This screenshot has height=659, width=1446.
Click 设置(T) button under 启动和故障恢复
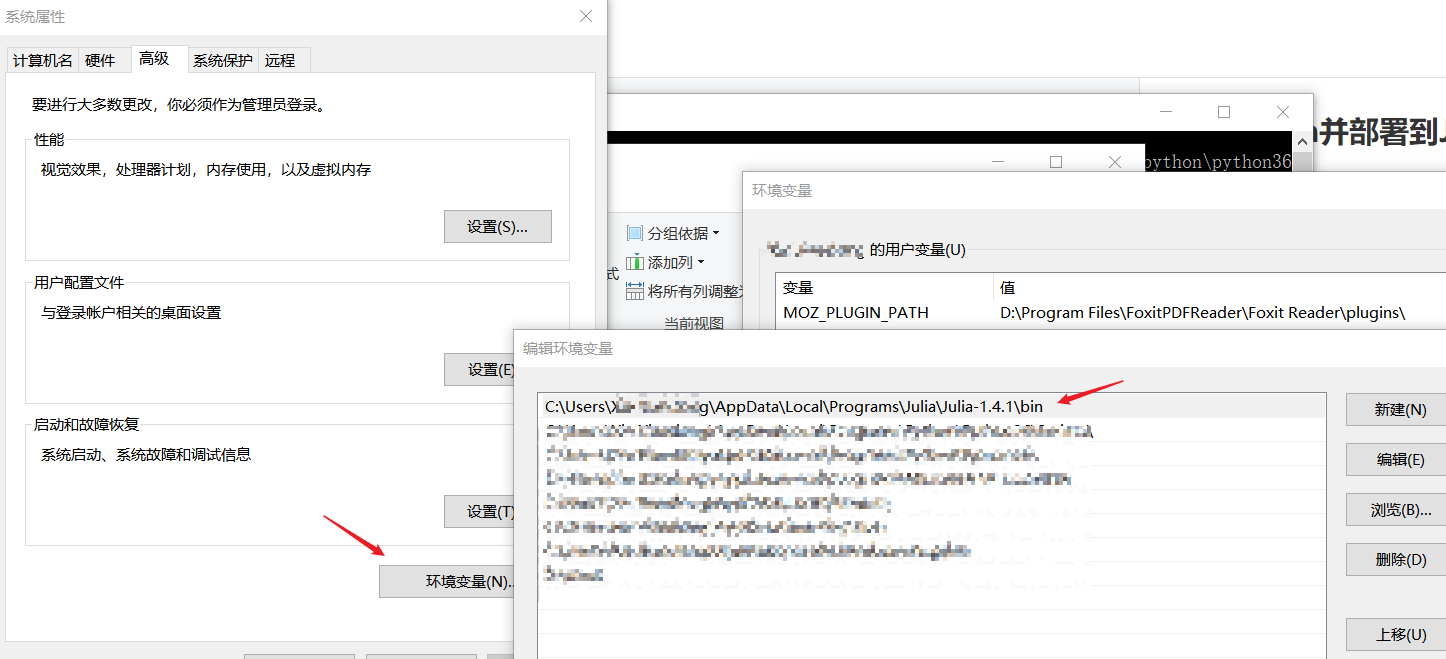(479, 511)
